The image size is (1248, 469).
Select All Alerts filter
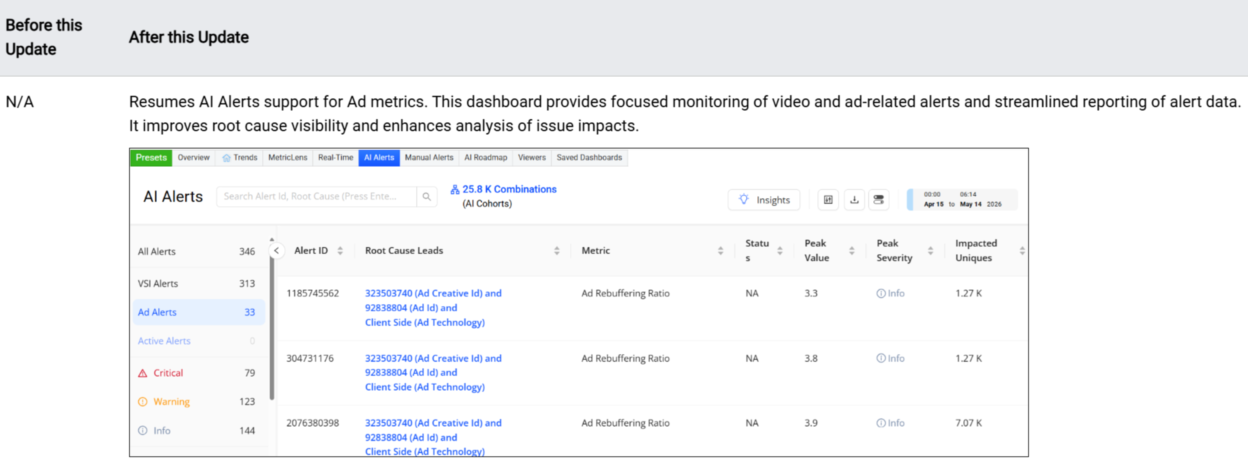pyautogui.click(x=197, y=252)
